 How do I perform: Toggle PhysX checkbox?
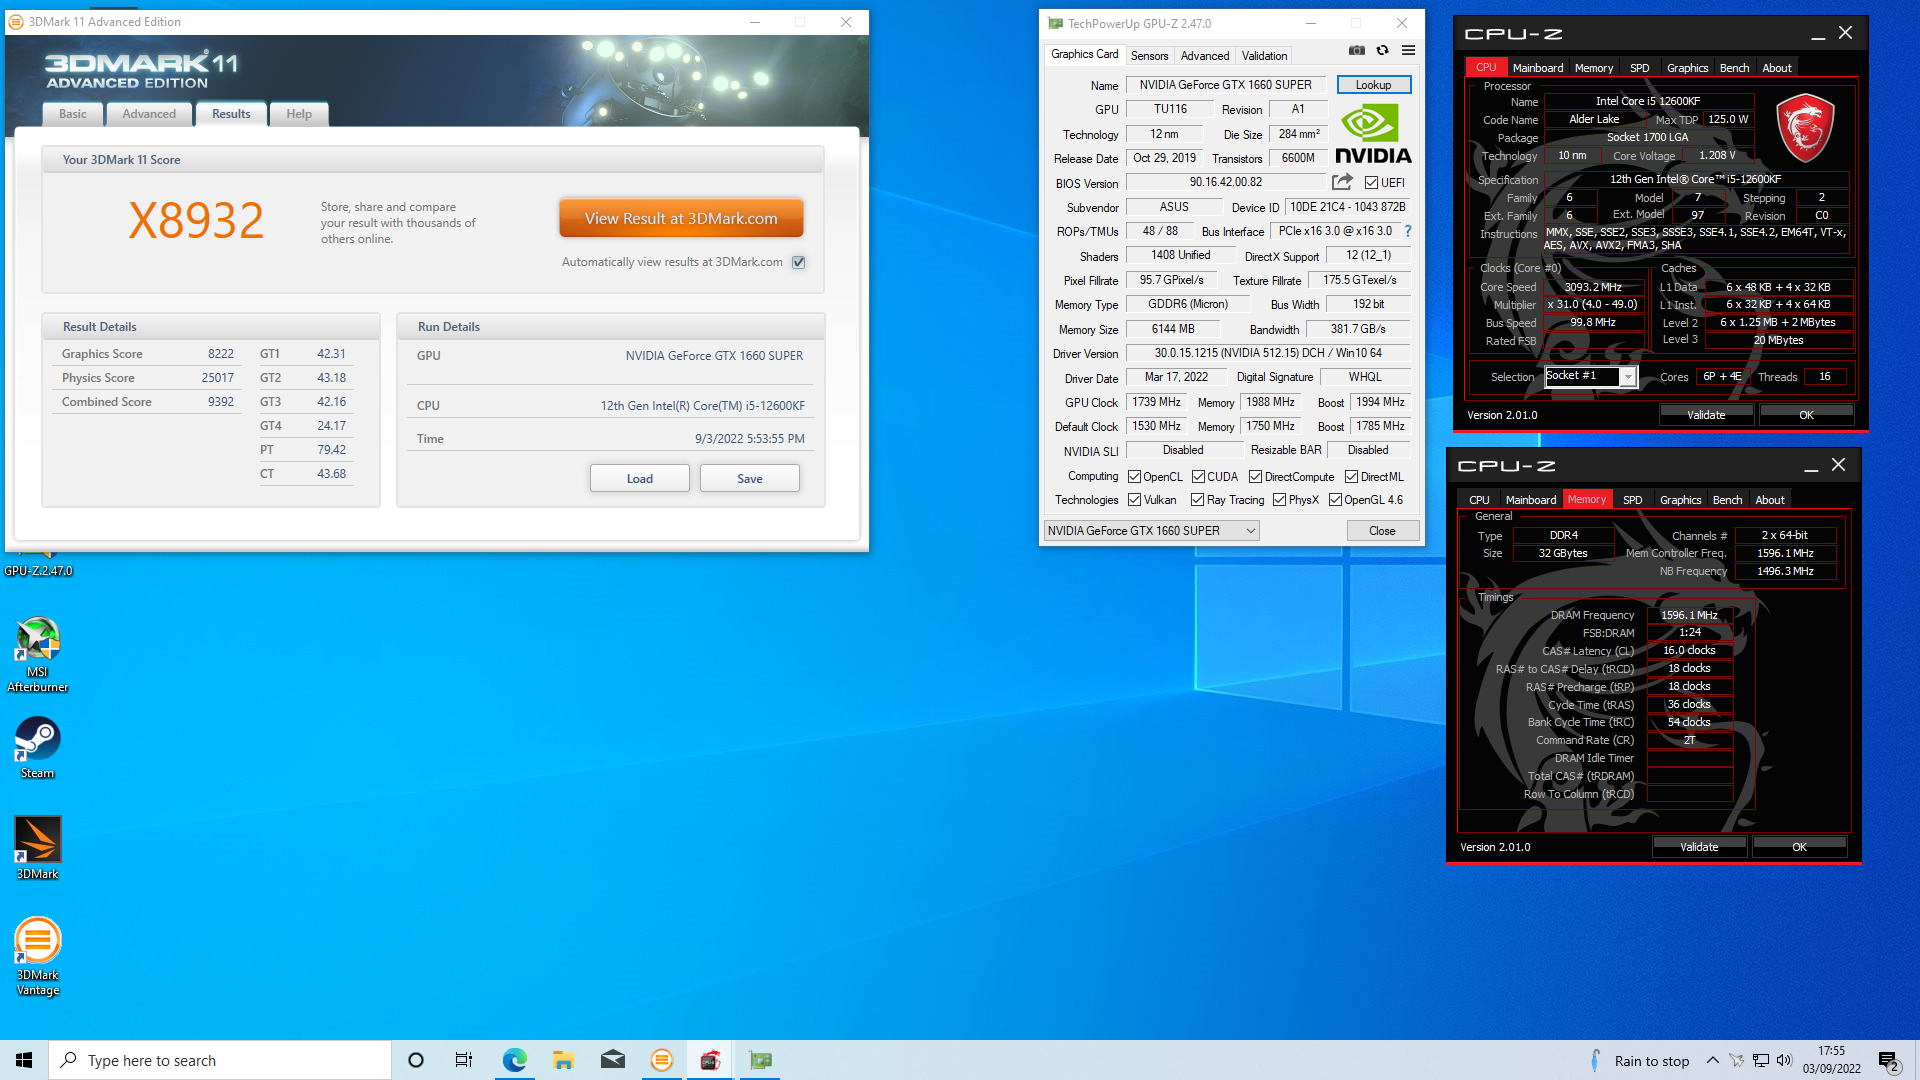(x=1279, y=500)
